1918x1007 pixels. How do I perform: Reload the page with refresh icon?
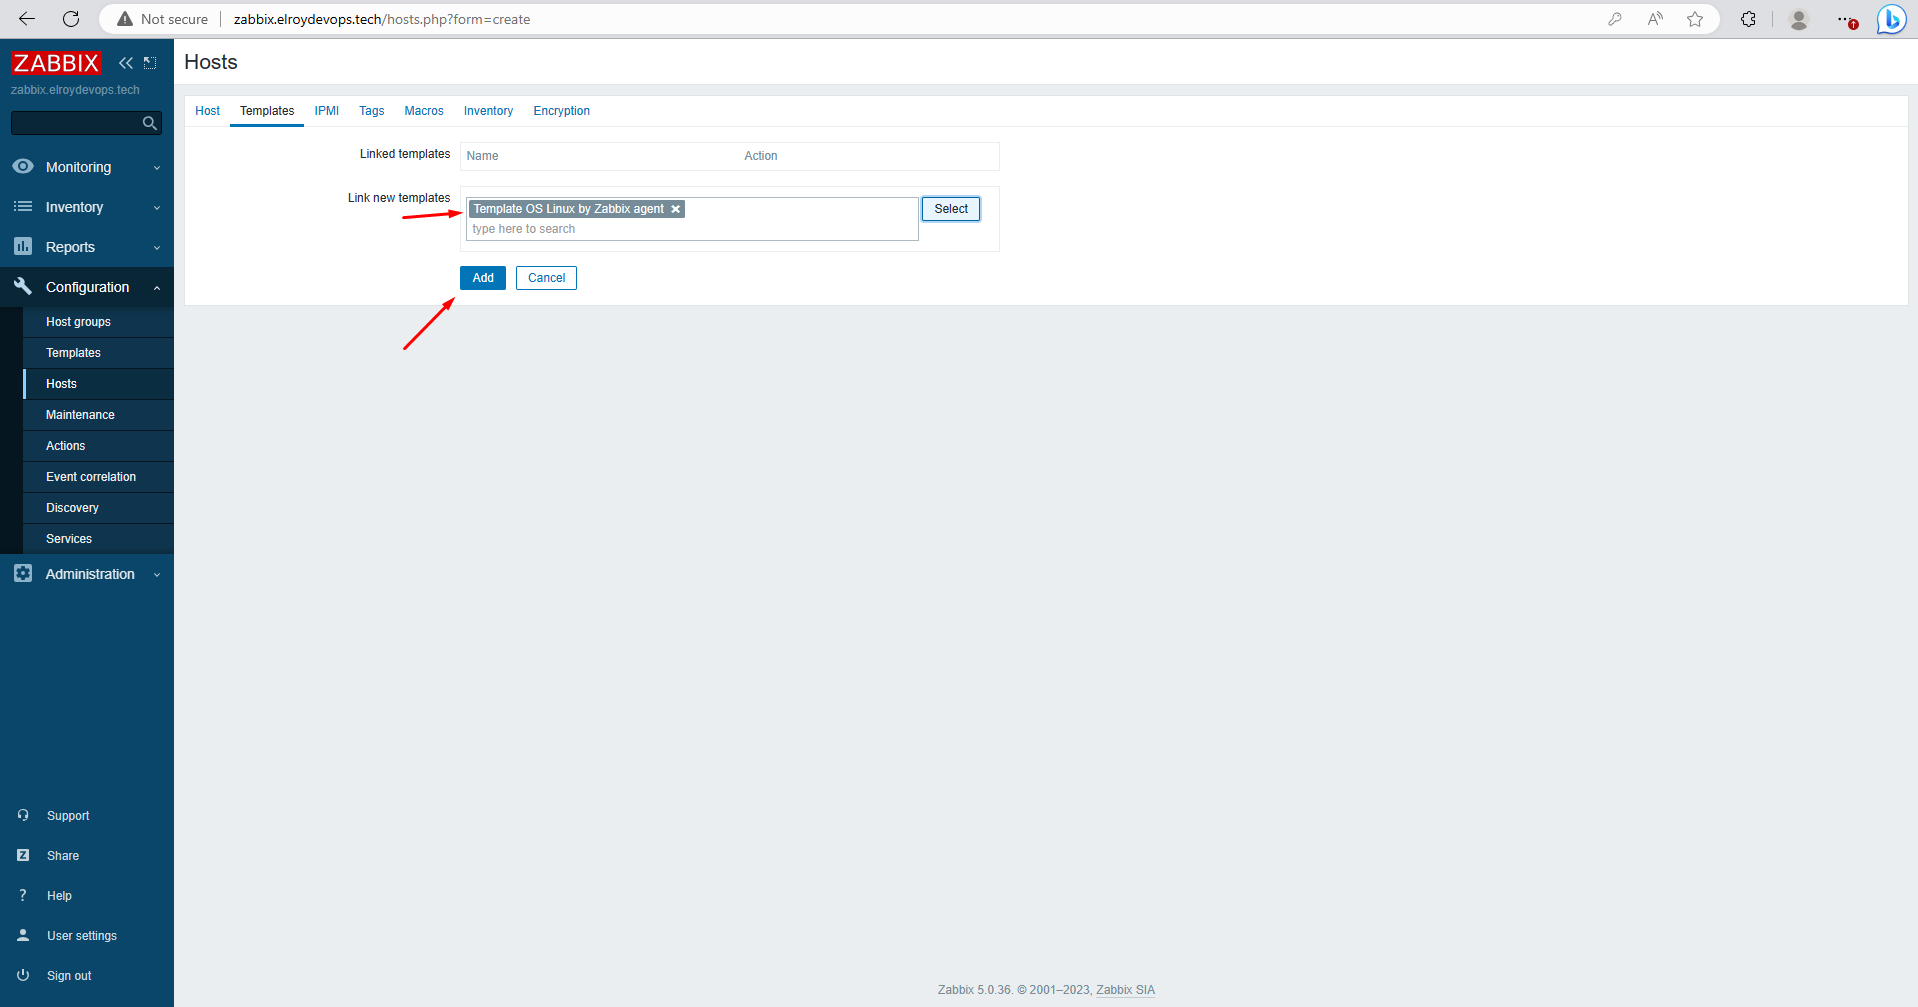click(x=71, y=19)
